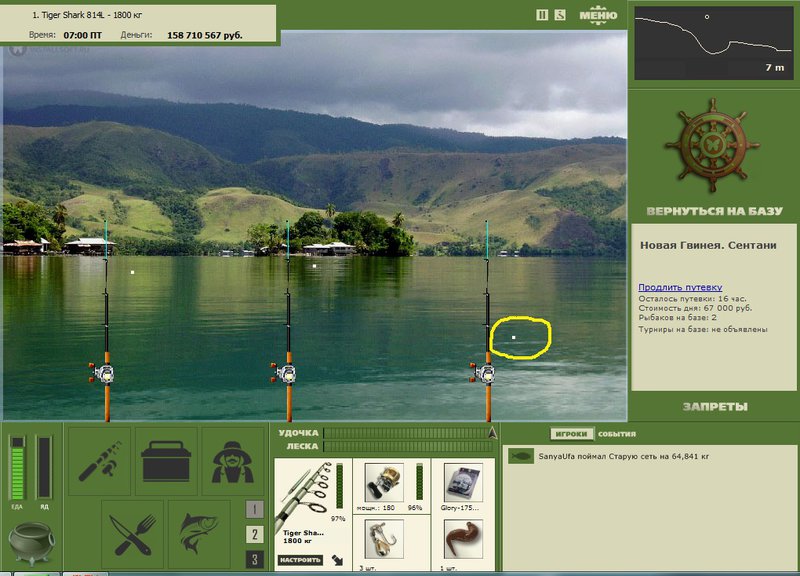This screenshot has width=800, height=576.
Task: Open the fishing rod tackle icon
Action: pos(99,462)
